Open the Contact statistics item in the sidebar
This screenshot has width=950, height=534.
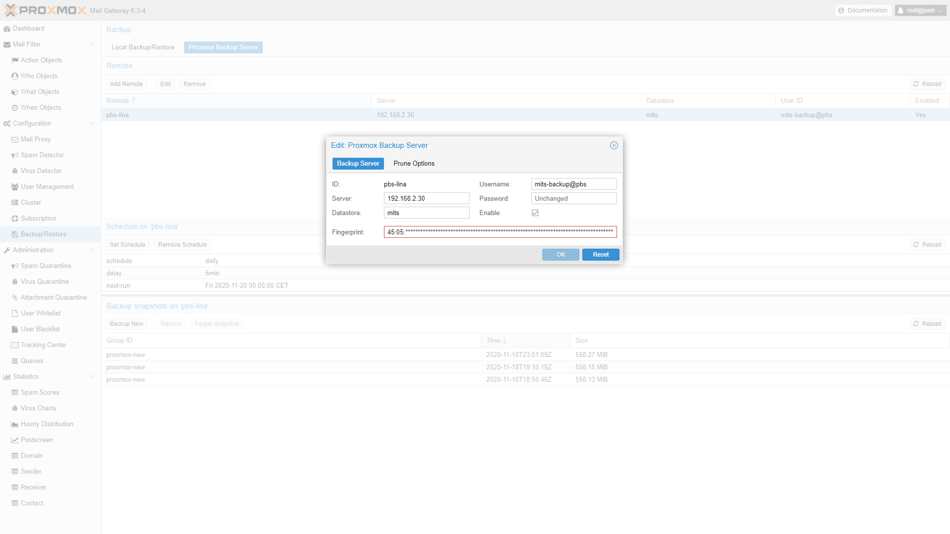click(32, 503)
